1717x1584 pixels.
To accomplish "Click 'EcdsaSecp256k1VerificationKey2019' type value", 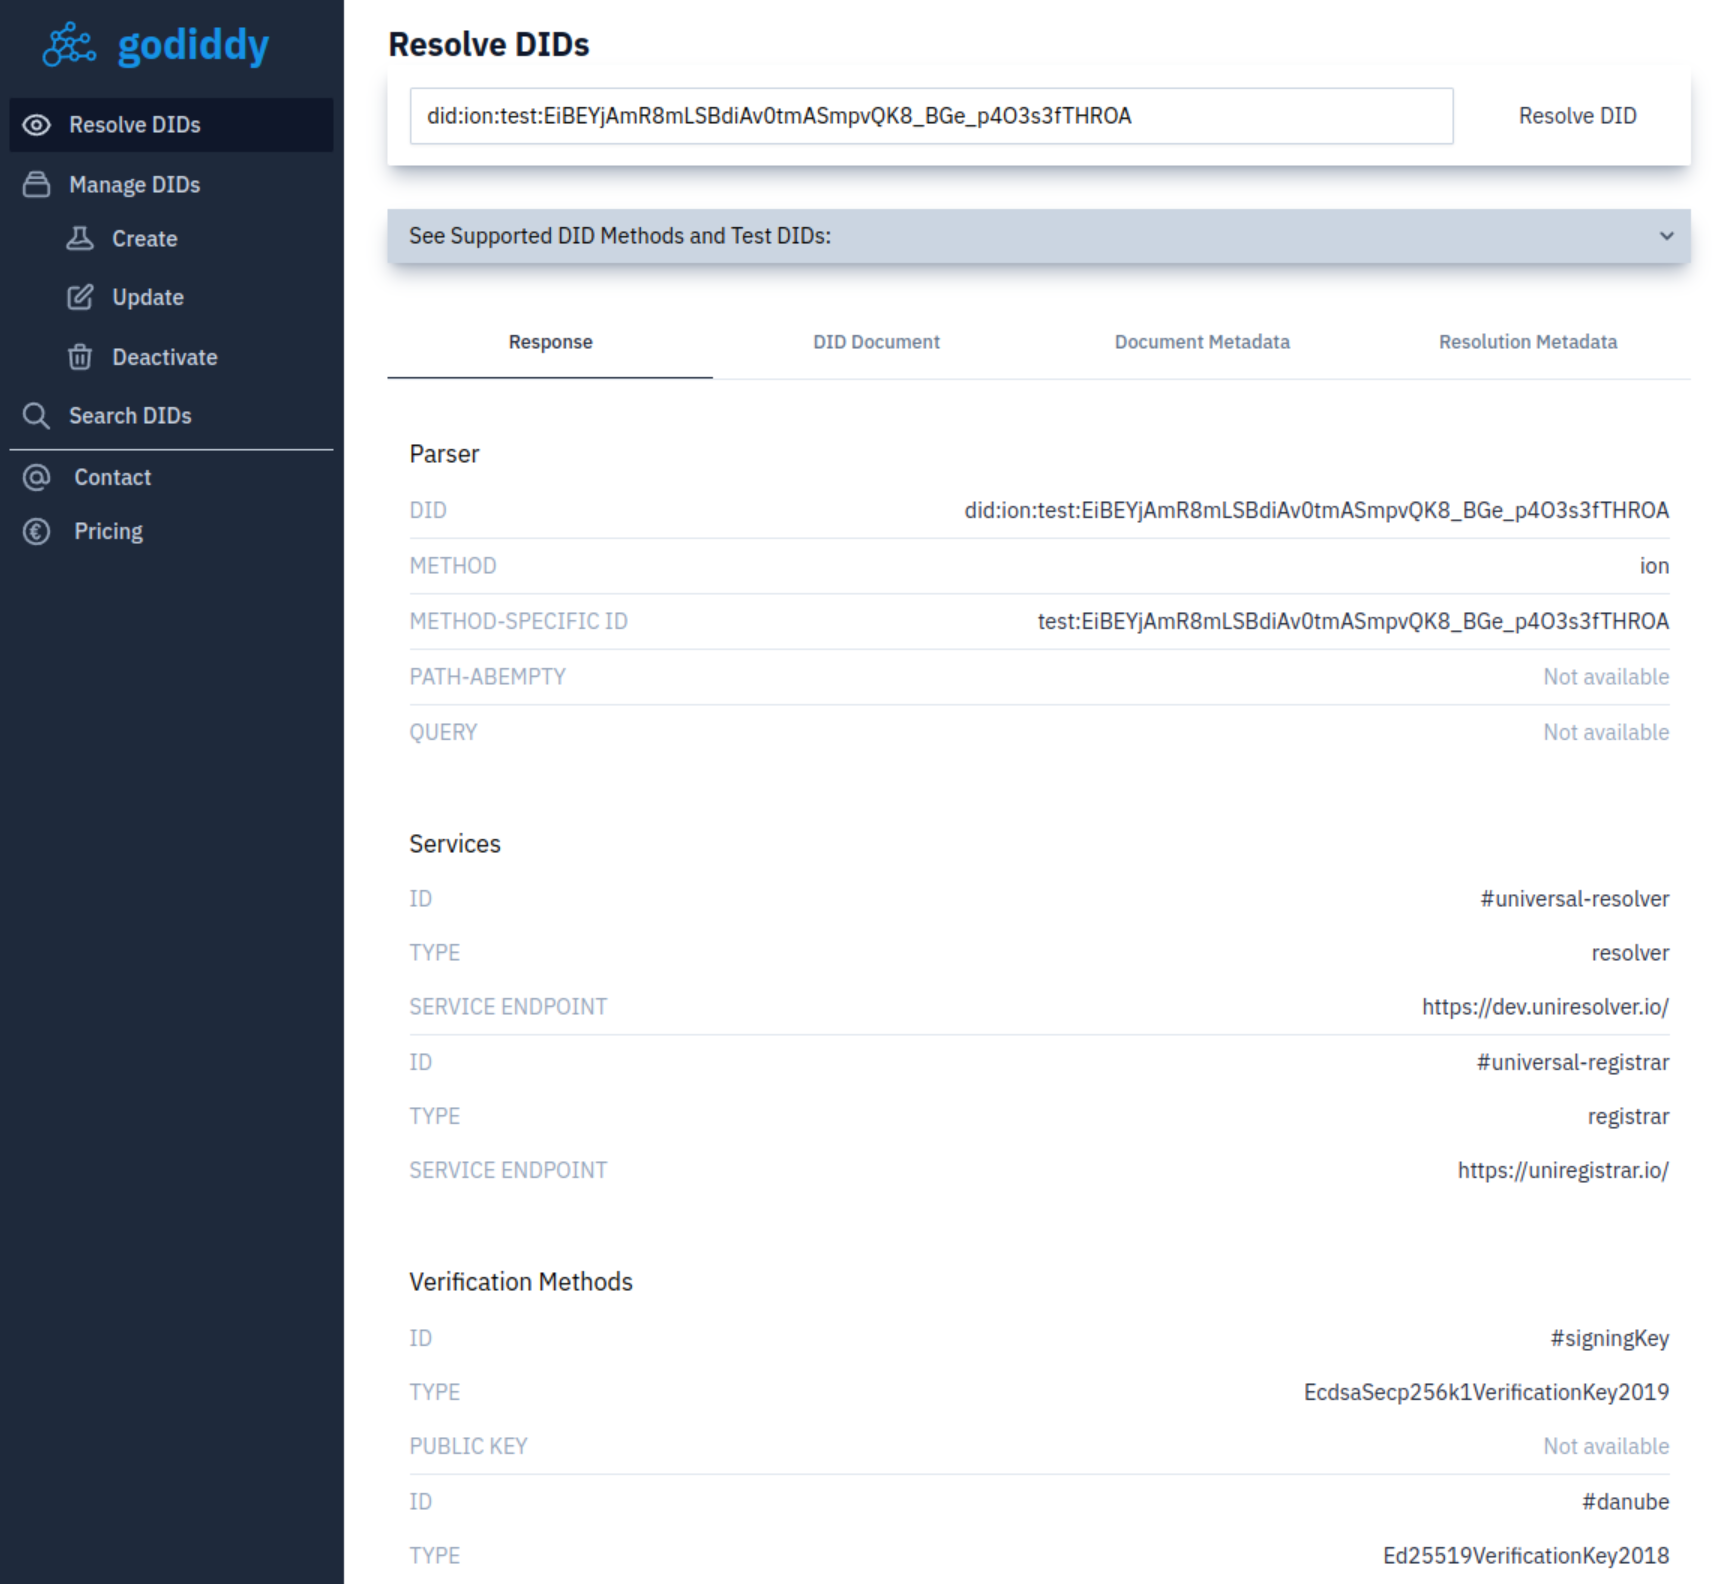I will click(1486, 1392).
